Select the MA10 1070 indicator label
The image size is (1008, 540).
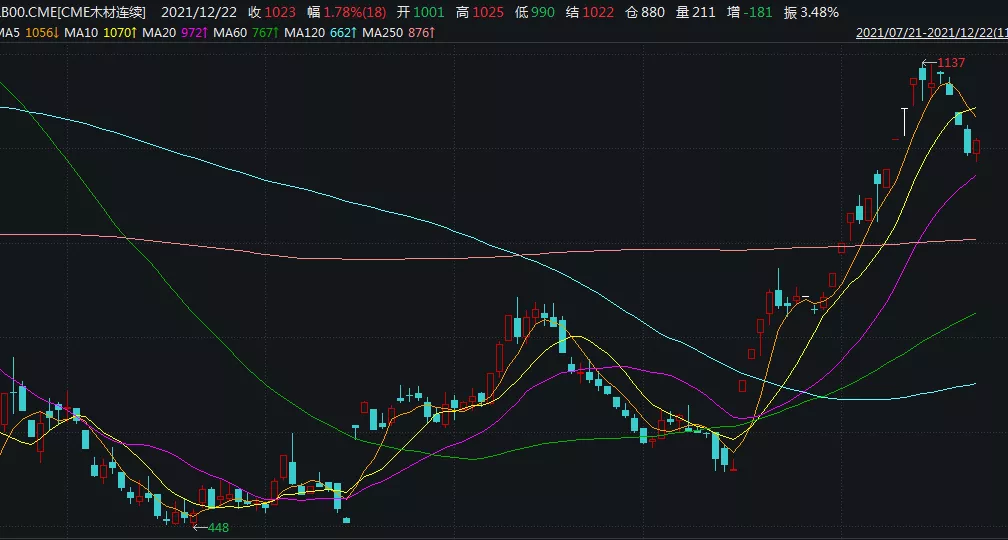point(102,32)
